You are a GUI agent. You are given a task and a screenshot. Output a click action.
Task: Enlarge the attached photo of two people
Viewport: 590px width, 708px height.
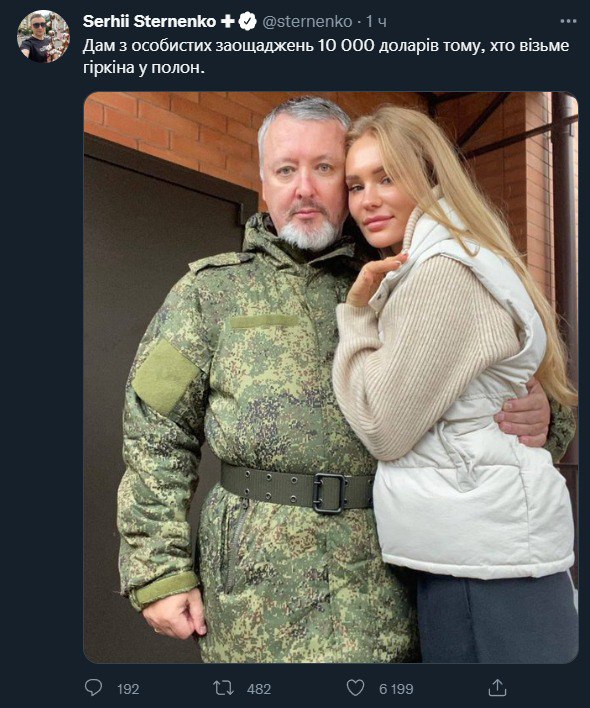331,377
